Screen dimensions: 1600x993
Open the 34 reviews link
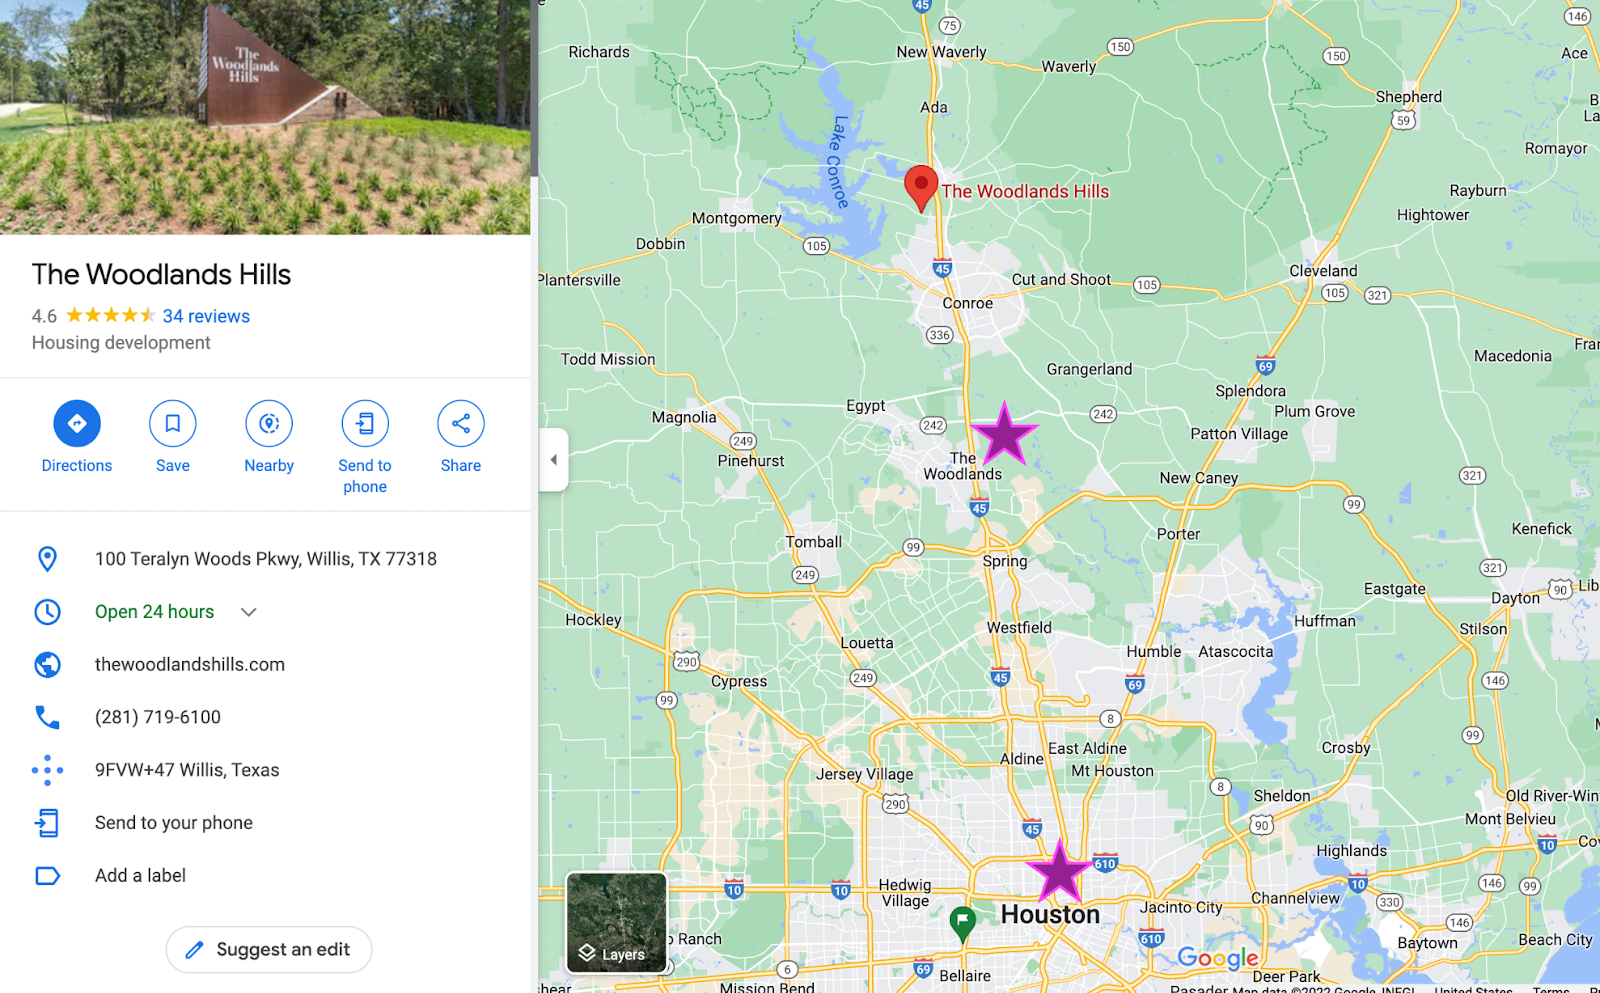coord(206,316)
